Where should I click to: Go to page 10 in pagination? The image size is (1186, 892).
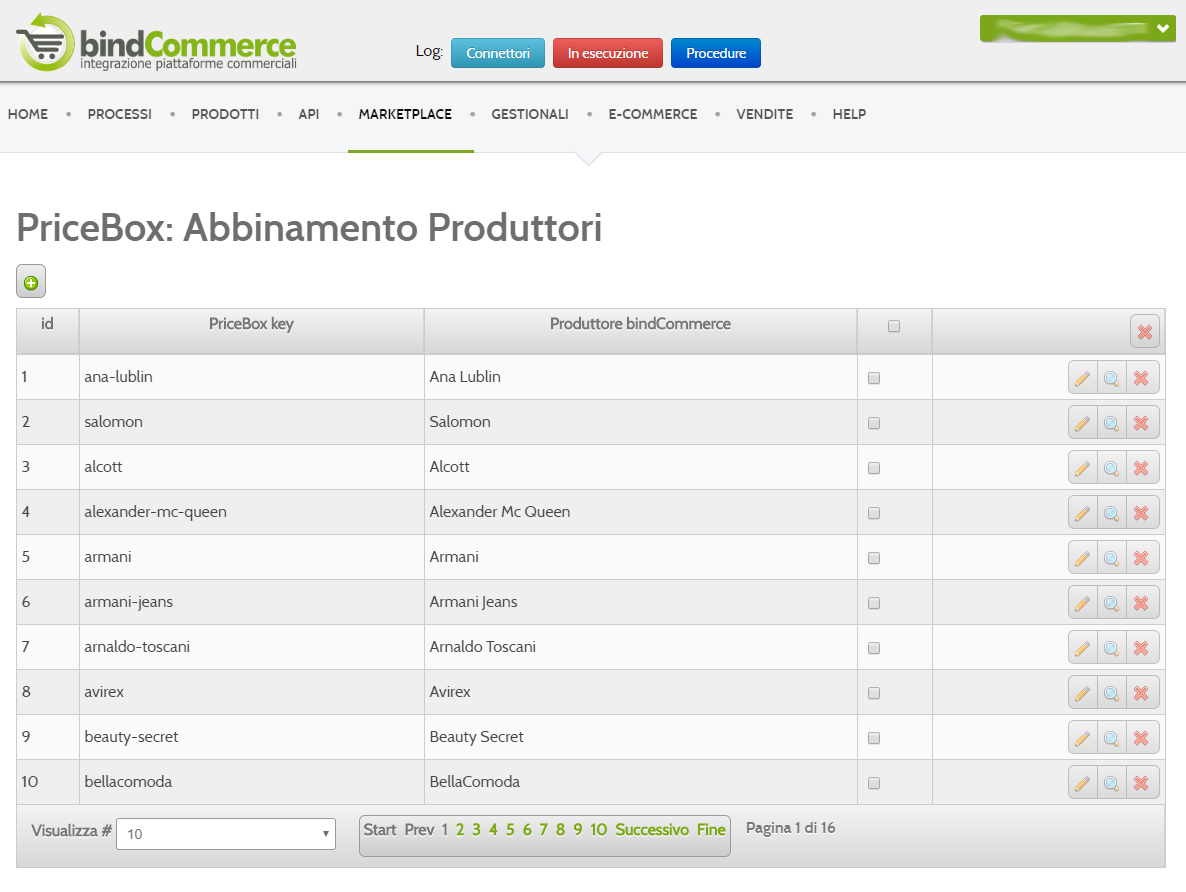pos(598,830)
